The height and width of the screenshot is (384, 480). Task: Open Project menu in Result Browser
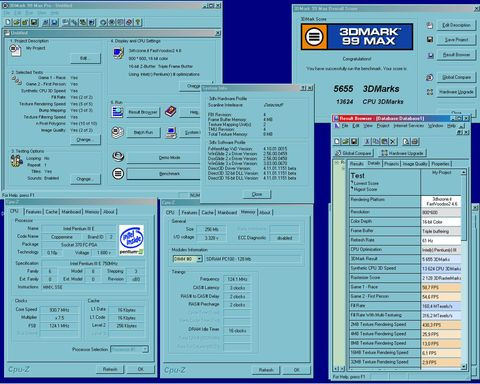[x=383, y=126]
